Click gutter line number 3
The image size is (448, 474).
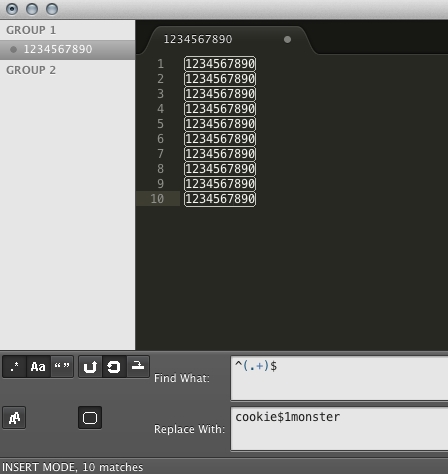pos(161,94)
